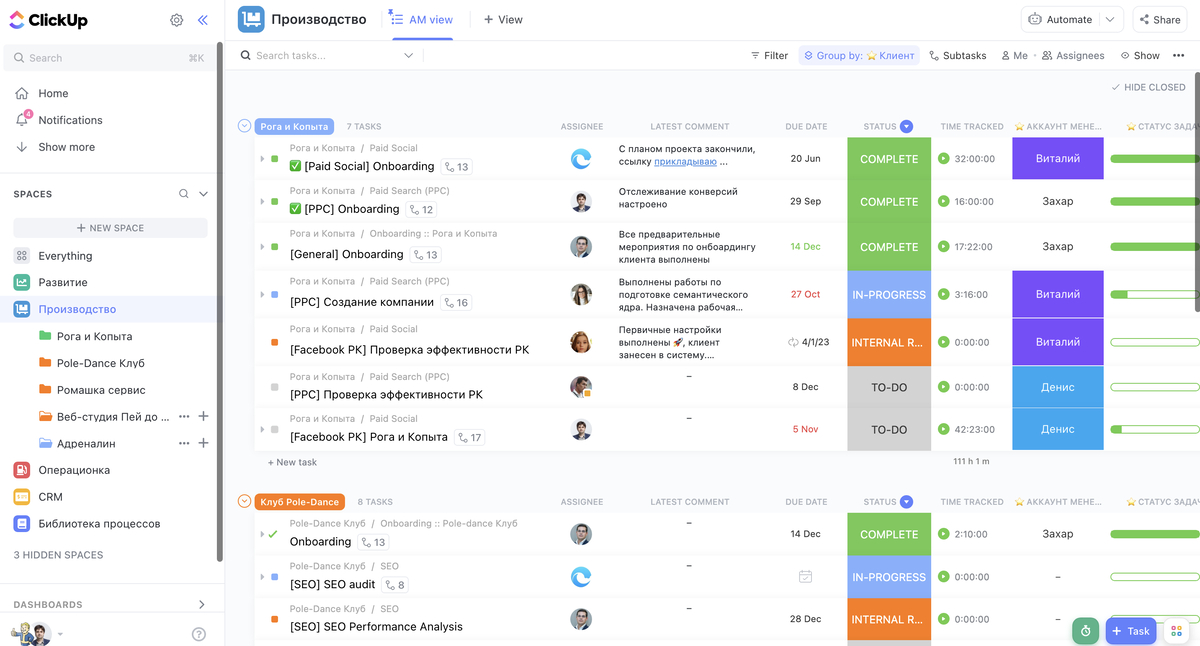Open the прикладываю link in comment
1200x646 pixels.
pyautogui.click(x=685, y=162)
